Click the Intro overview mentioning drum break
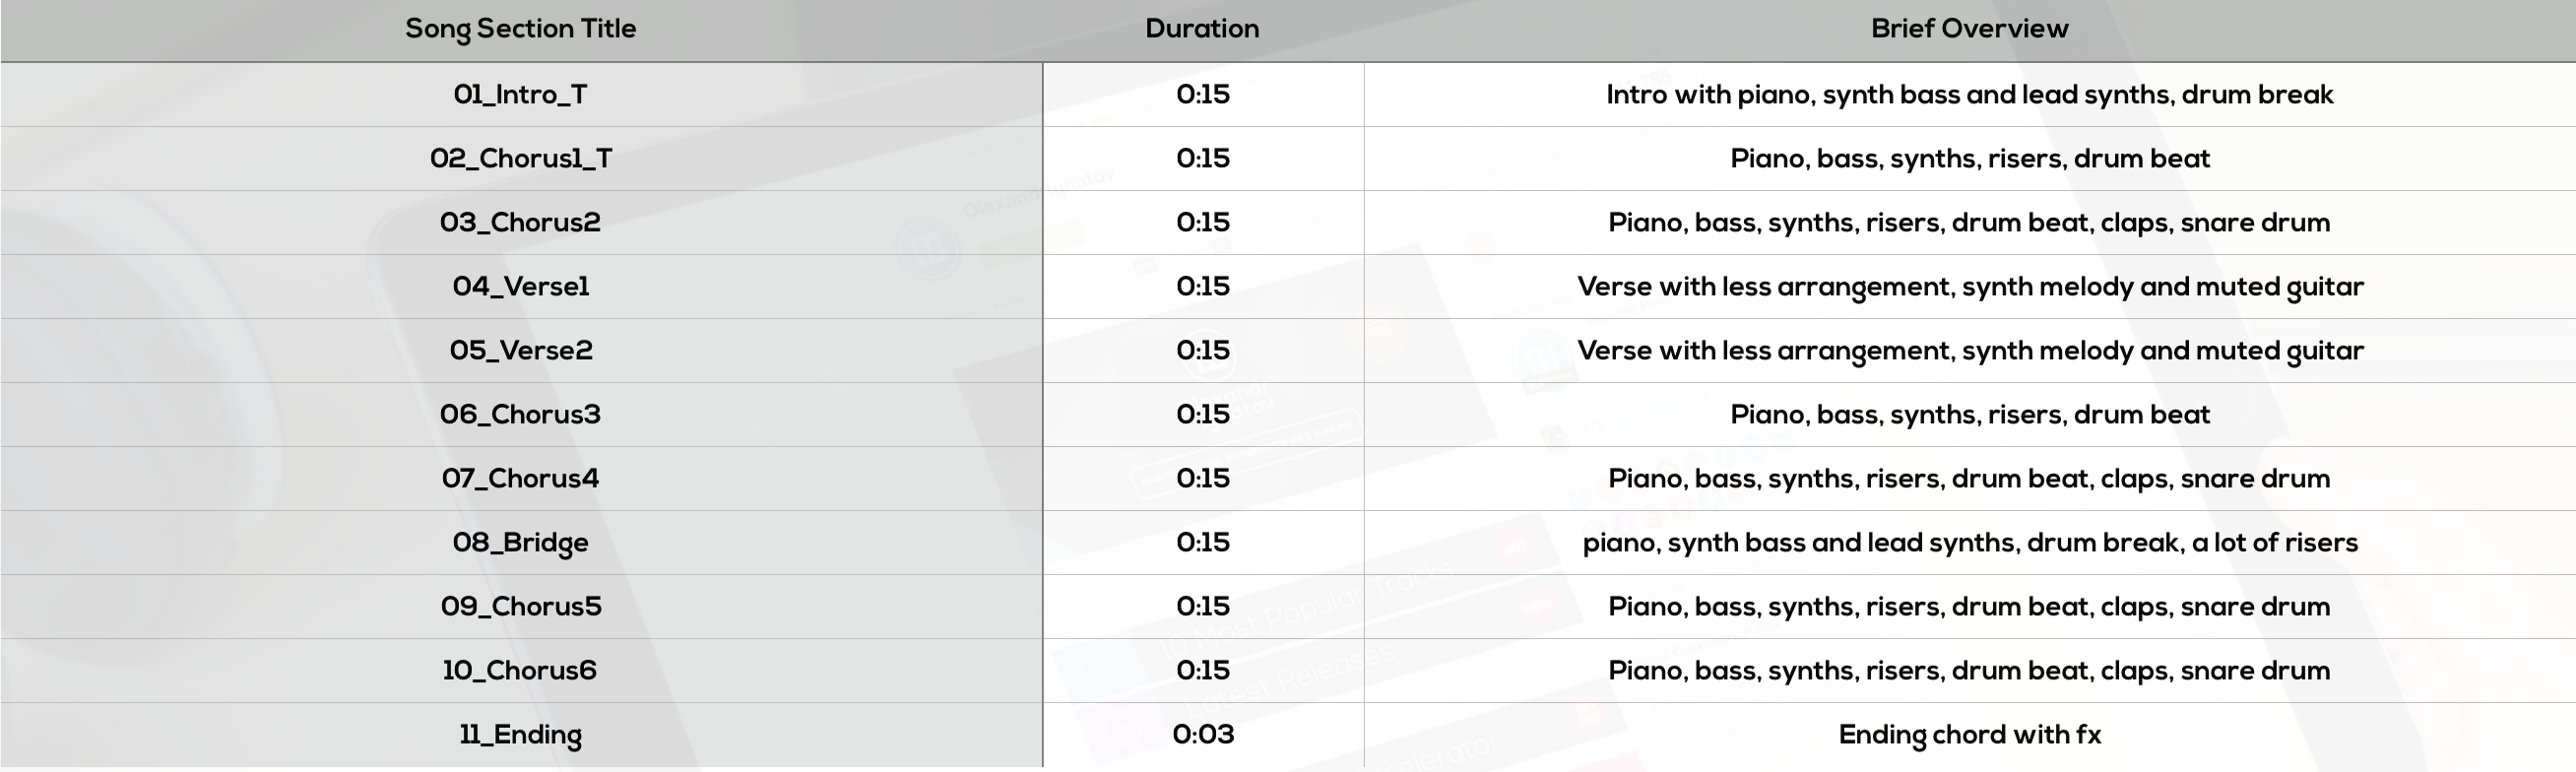 click(x=1969, y=95)
